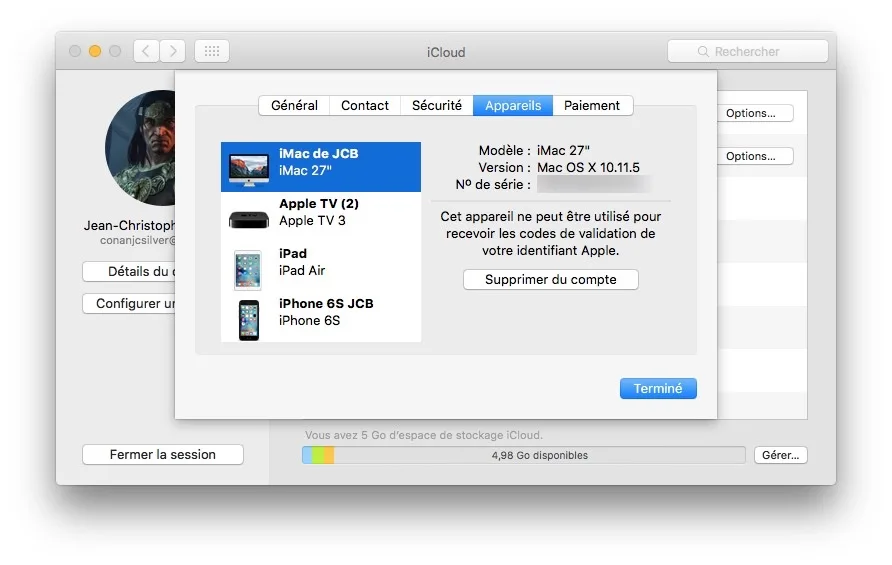Click the Configurer button in sidebar
Screen dimensions: 892x565
click(129, 303)
